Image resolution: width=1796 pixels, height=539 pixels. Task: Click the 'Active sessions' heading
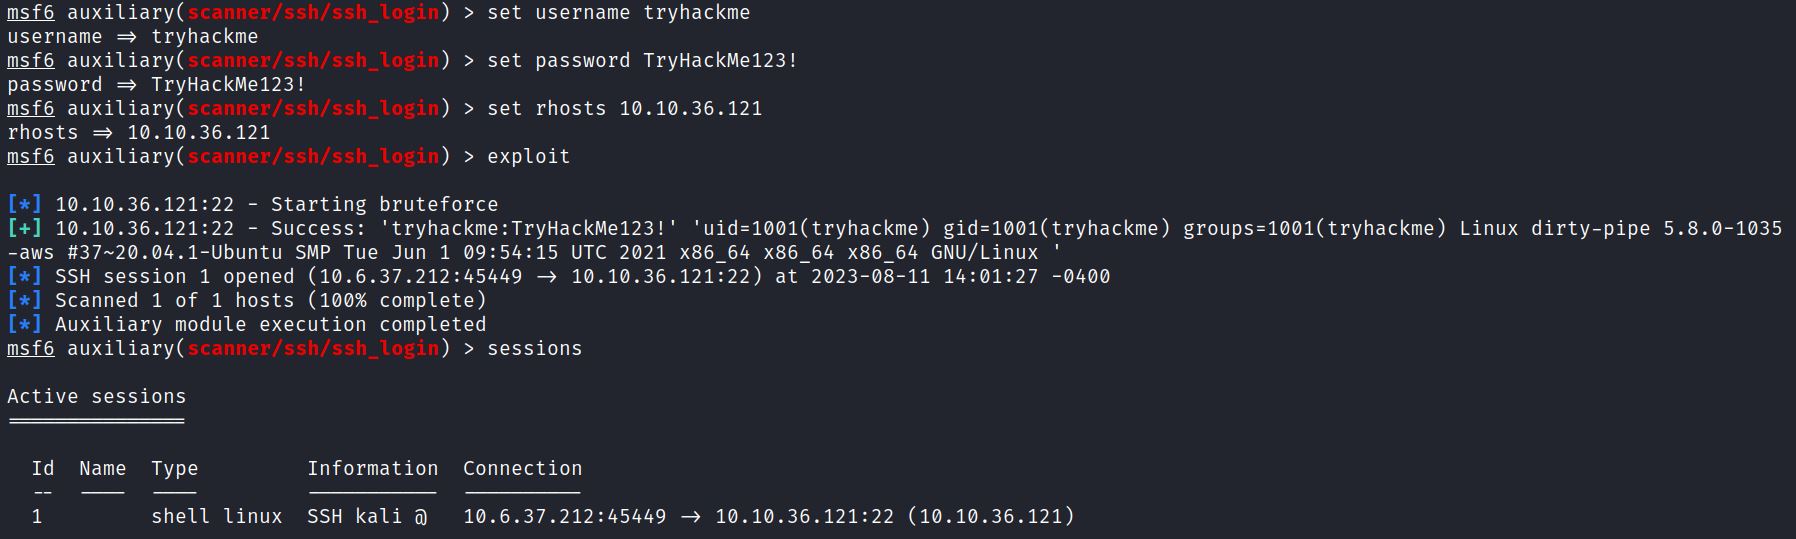pyautogui.click(x=96, y=397)
